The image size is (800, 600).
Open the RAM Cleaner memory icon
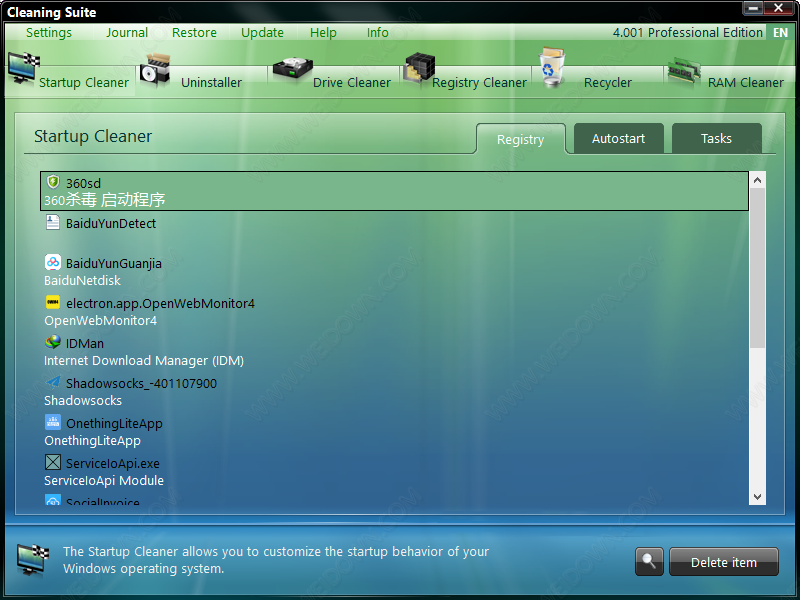point(684,72)
